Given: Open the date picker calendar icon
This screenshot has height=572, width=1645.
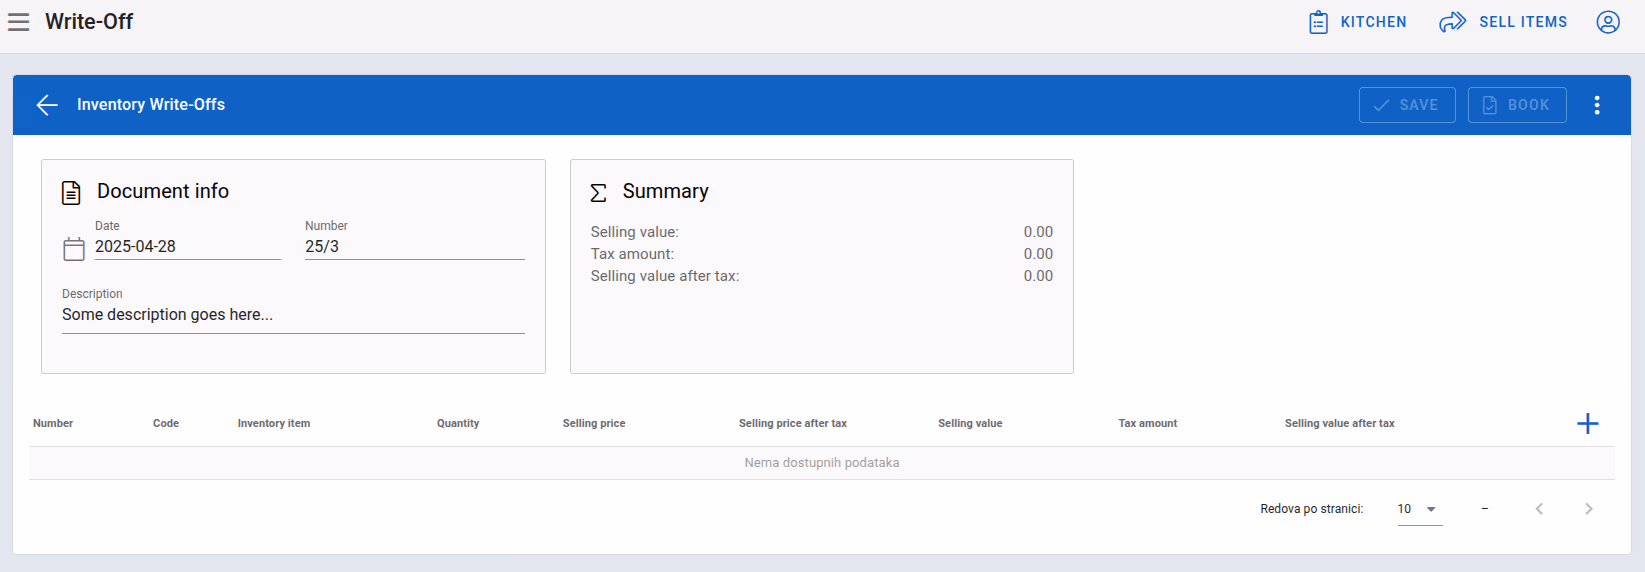Looking at the screenshot, I should point(74,248).
